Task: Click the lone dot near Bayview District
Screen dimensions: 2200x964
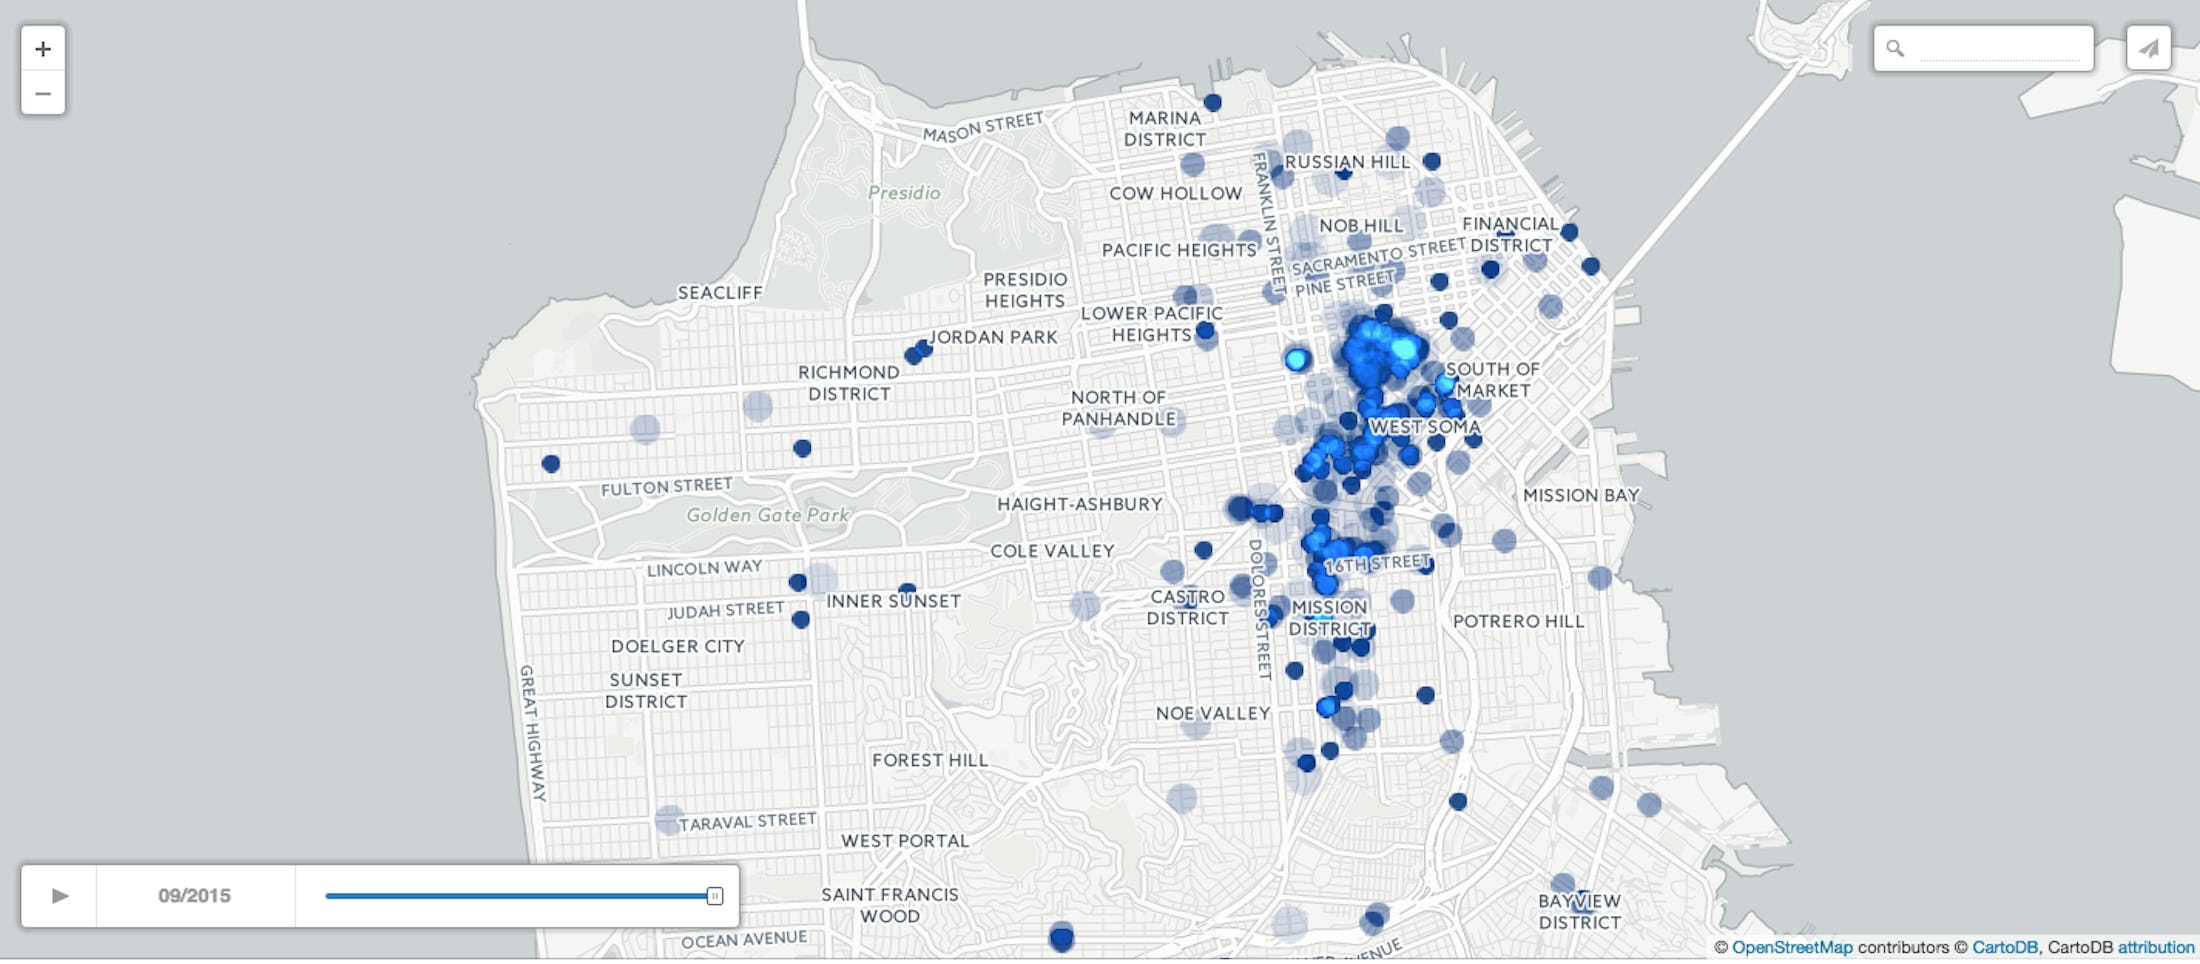Action: point(1561,882)
